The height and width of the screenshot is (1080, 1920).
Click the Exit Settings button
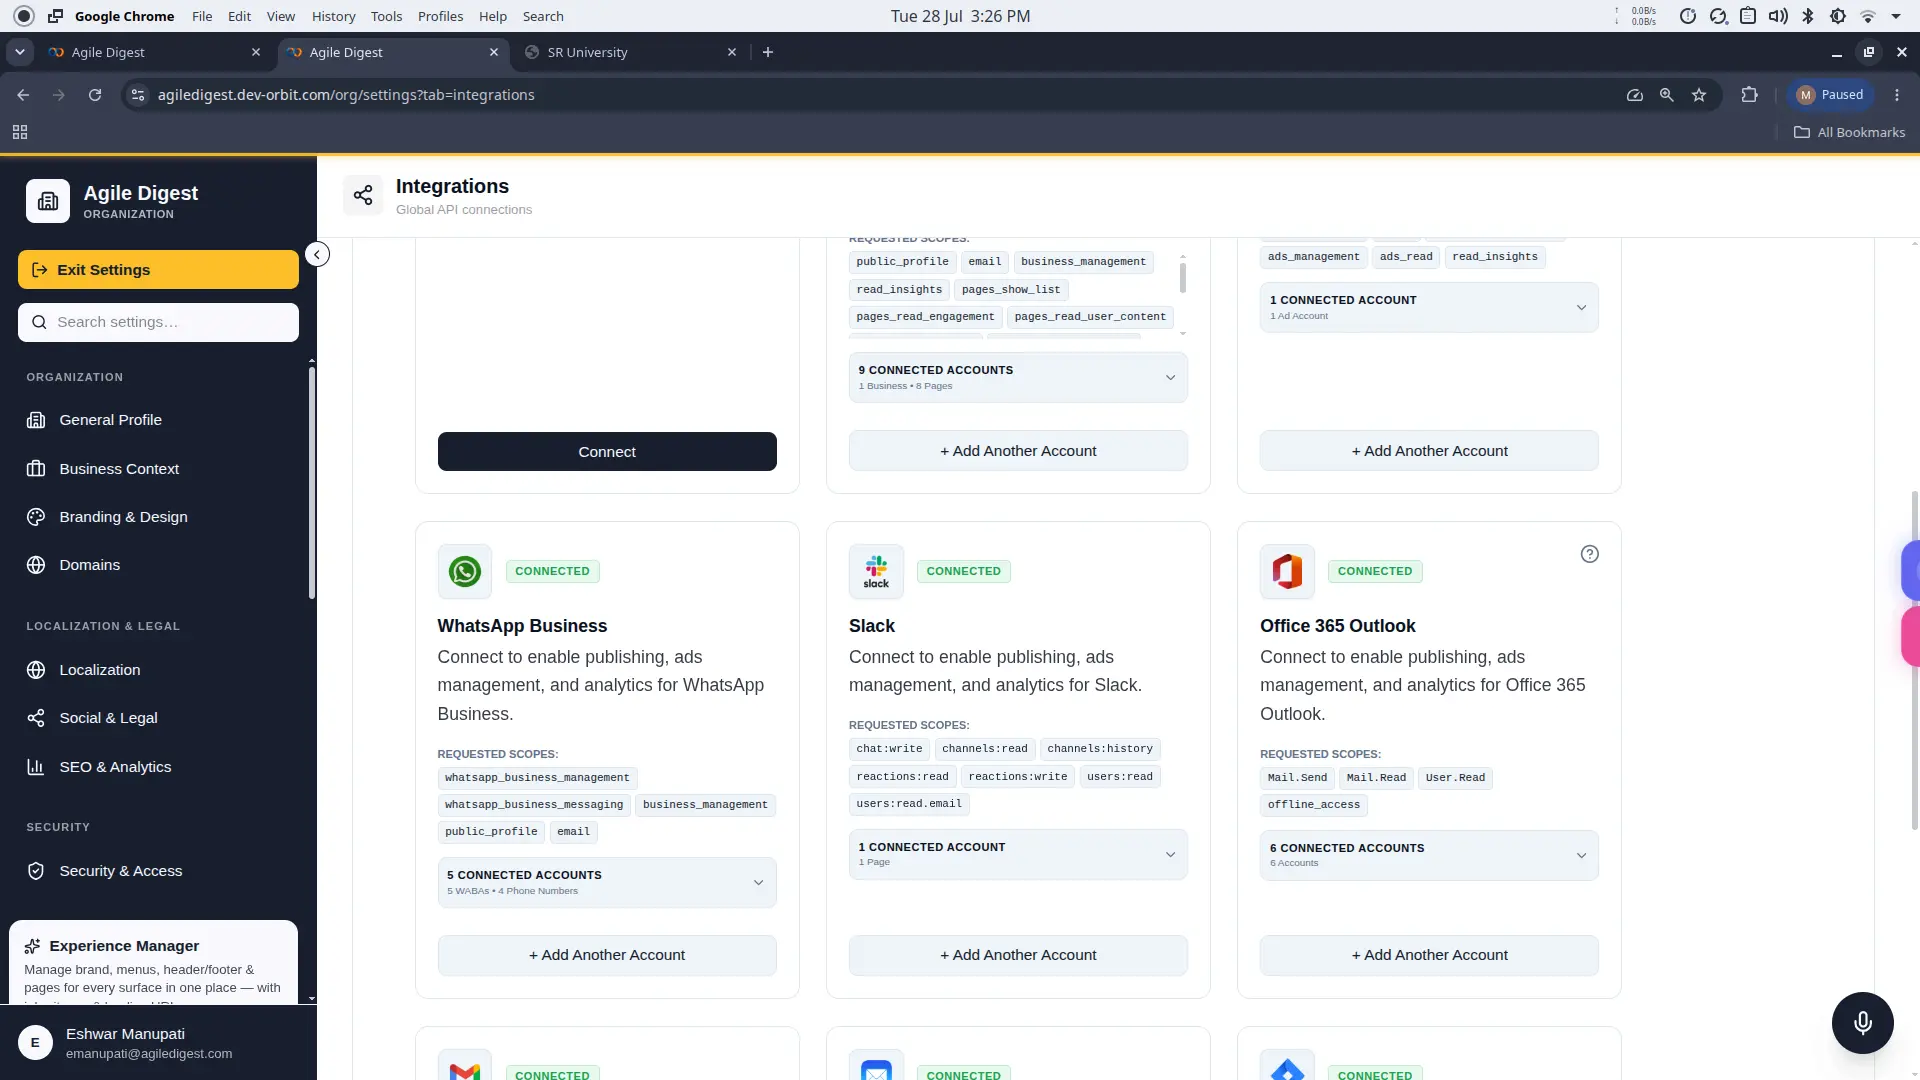(158, 270)
